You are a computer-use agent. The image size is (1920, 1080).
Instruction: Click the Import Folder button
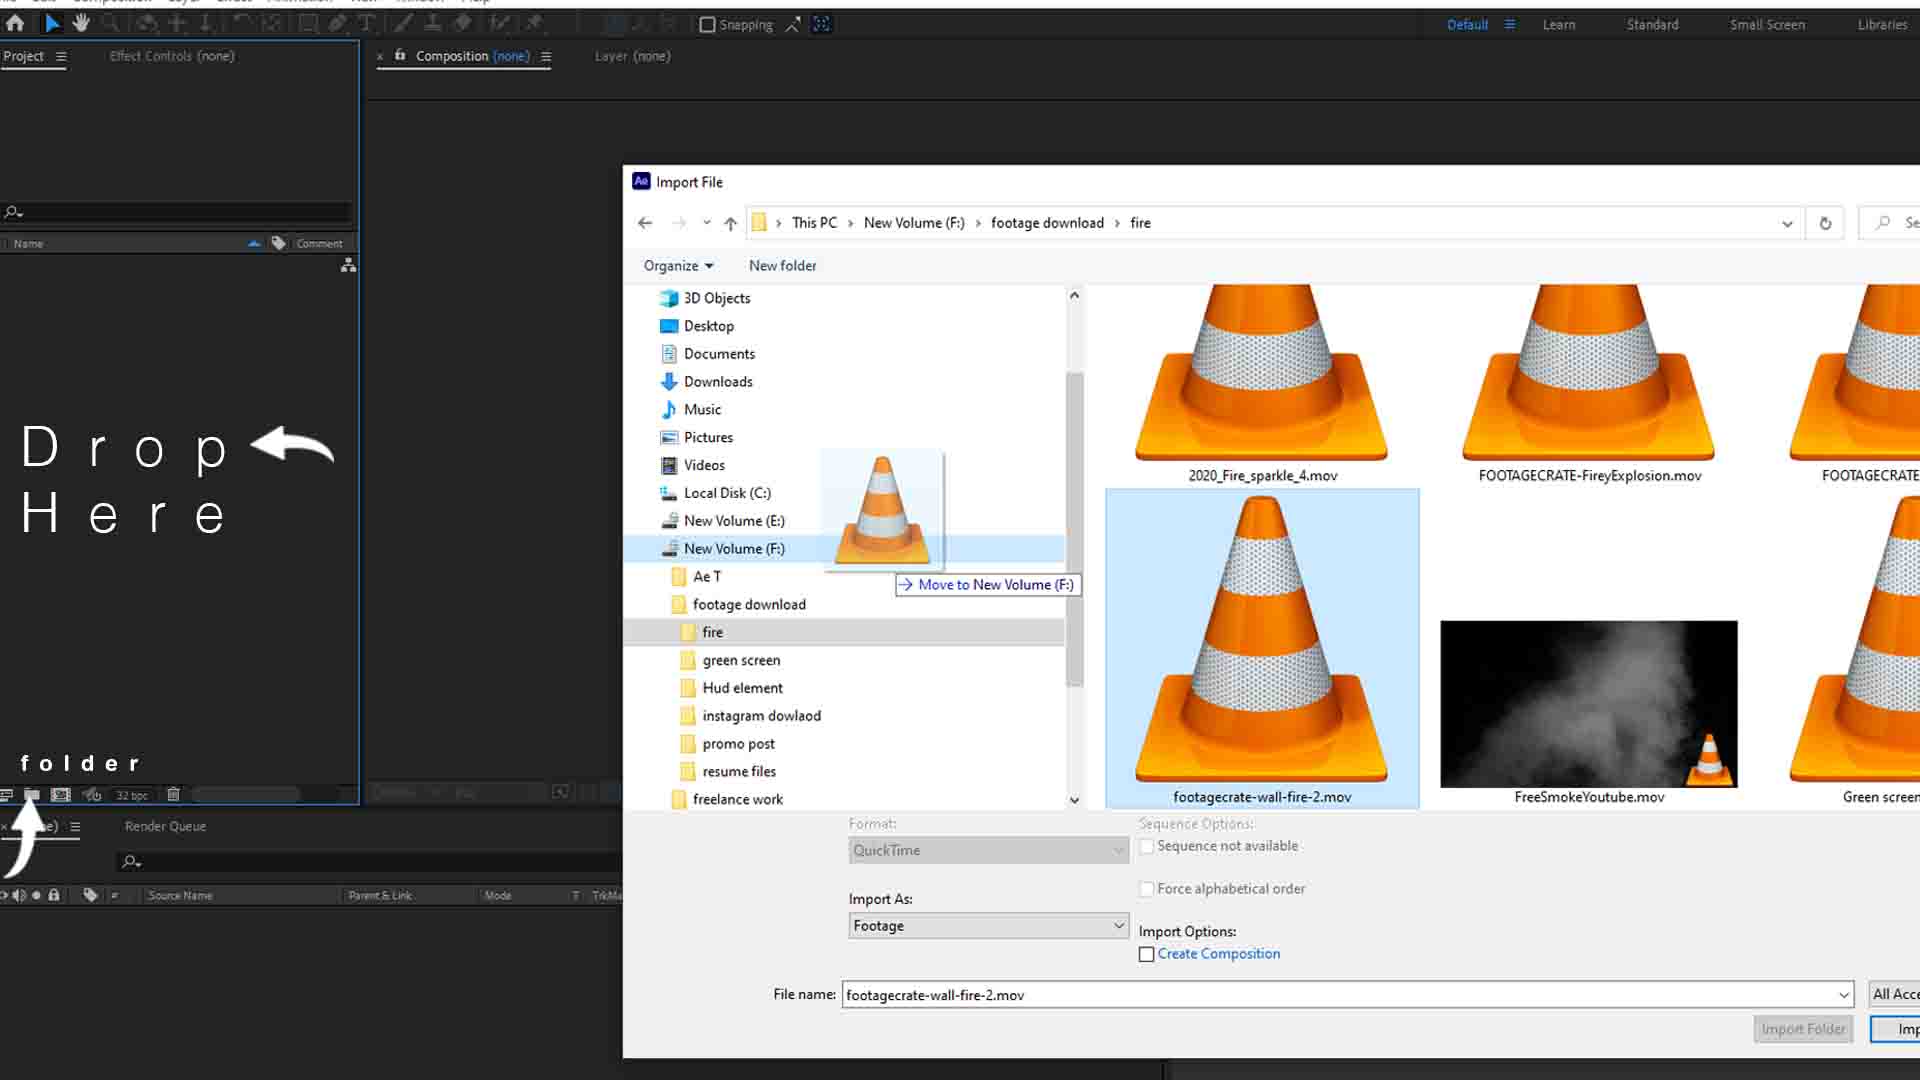[1803, 1029]
